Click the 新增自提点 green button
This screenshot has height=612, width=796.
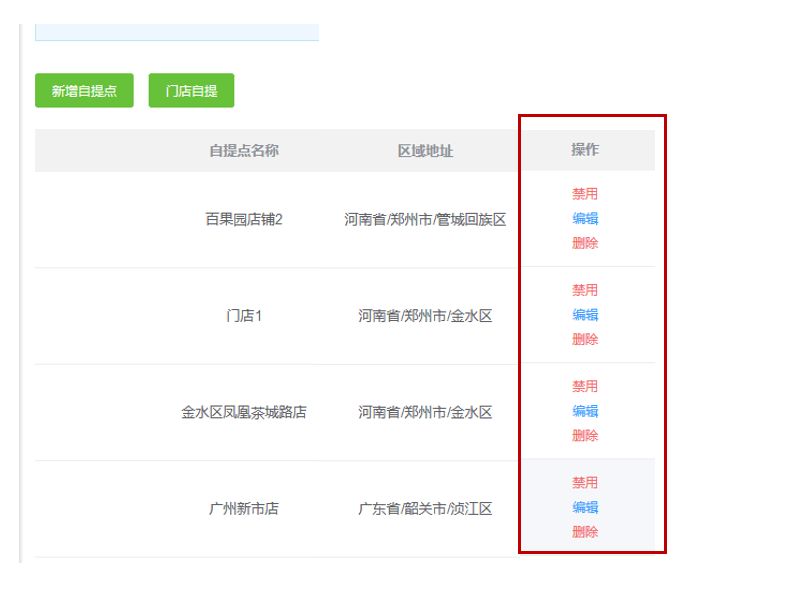84,91
